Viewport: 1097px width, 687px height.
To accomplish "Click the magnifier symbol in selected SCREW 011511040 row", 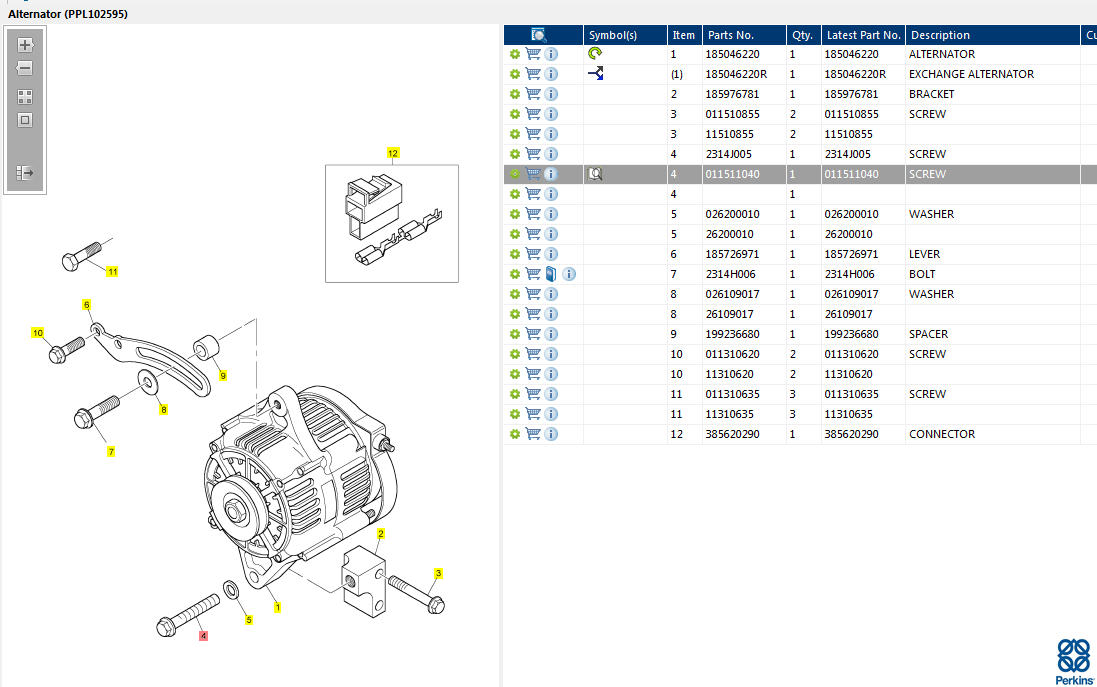I will [595, 174].
